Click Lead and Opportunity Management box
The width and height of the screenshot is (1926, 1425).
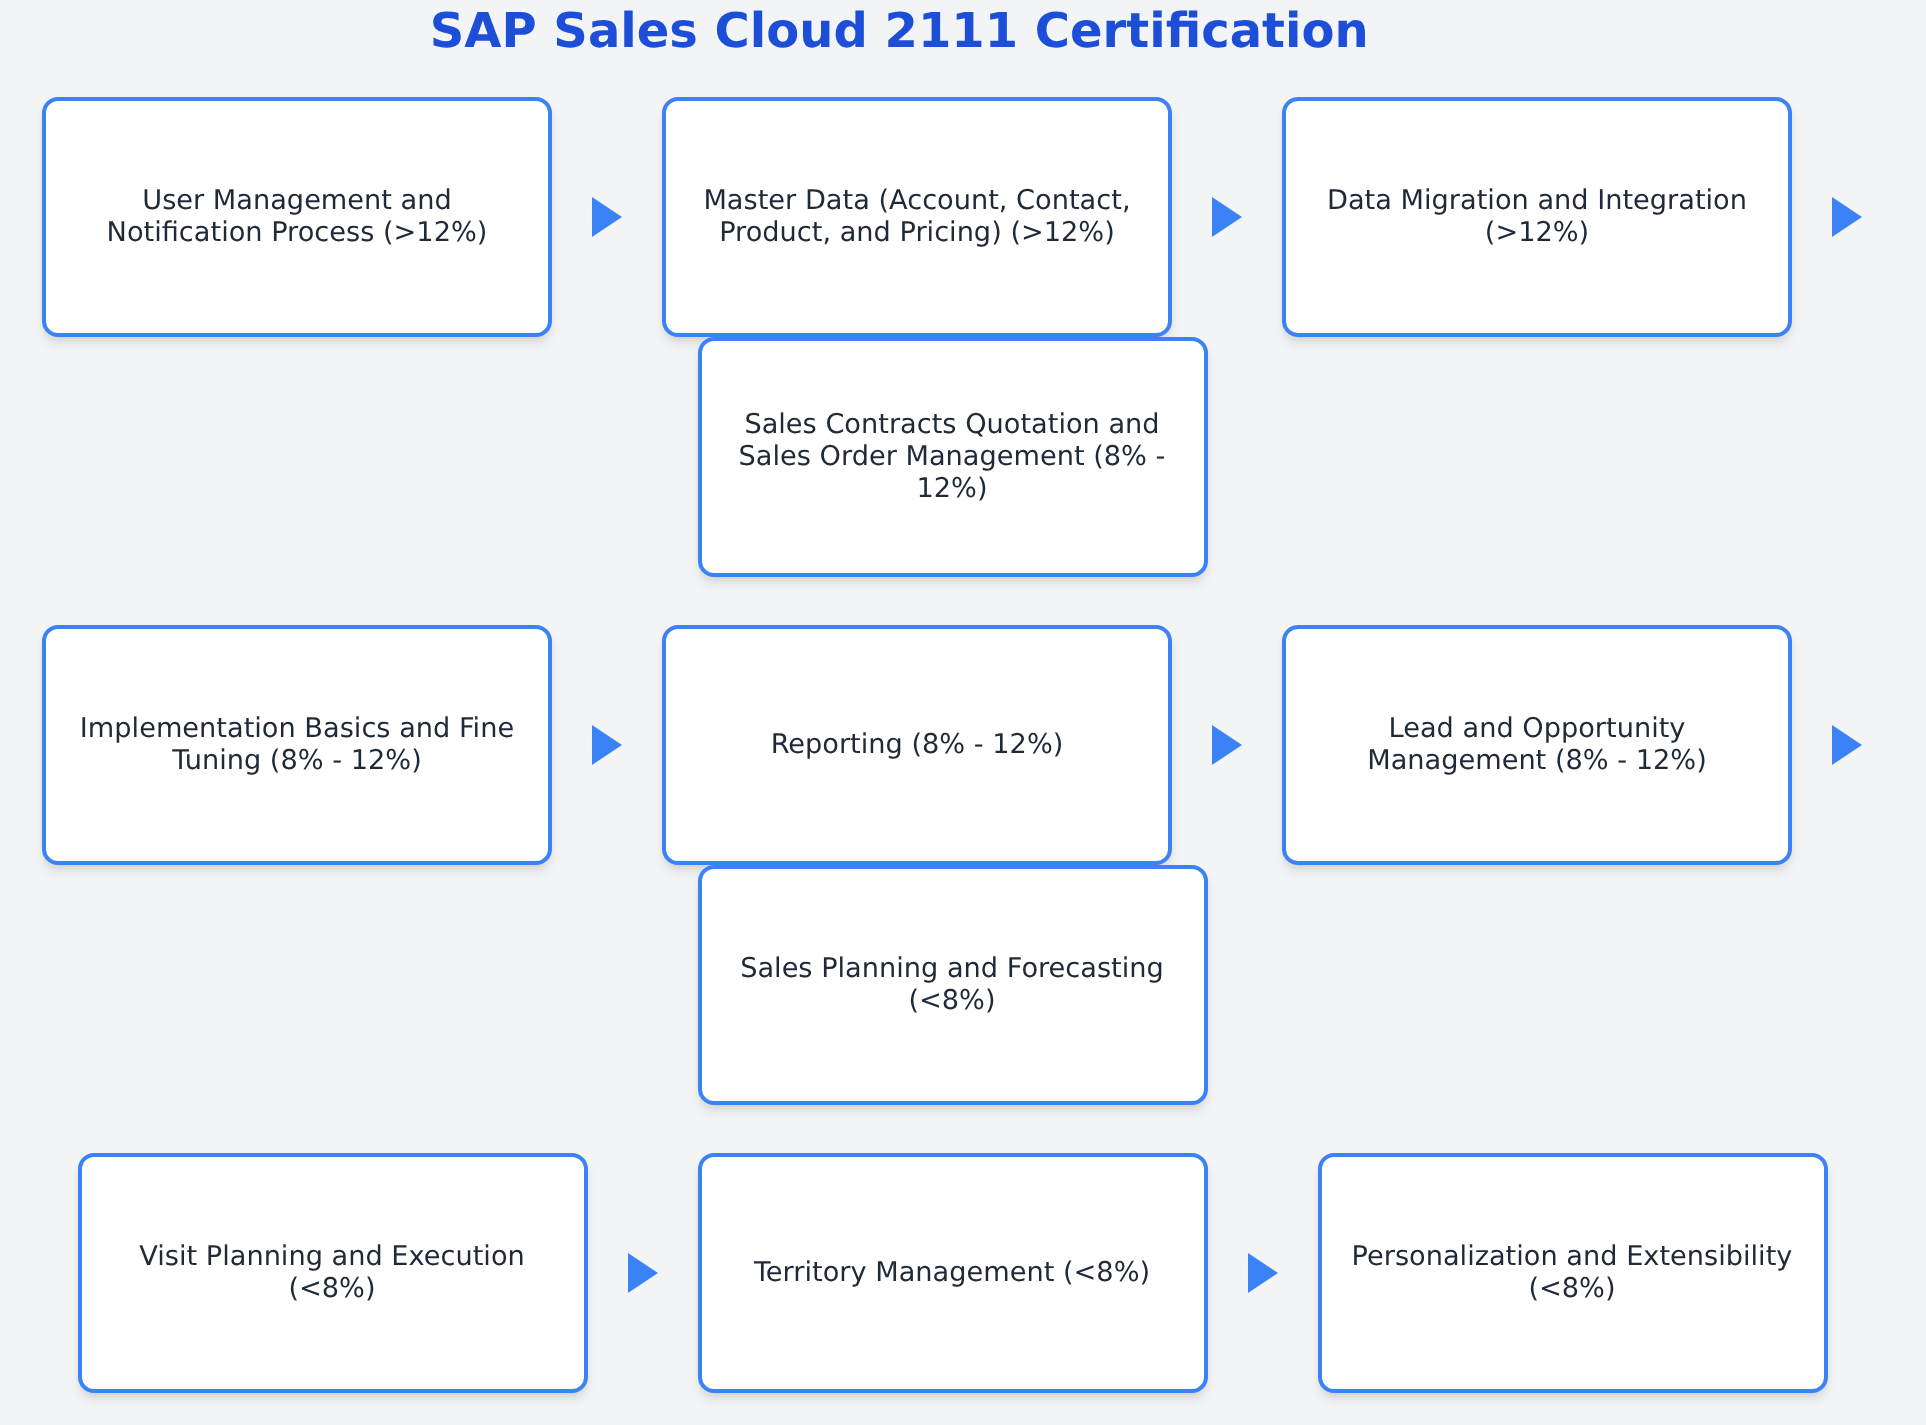point(1537,745)
